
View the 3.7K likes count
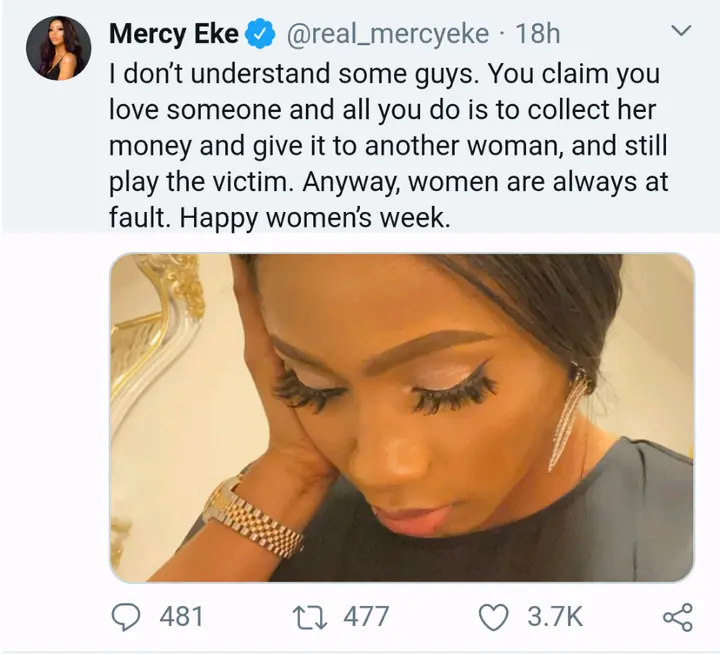tap(555, 616)
